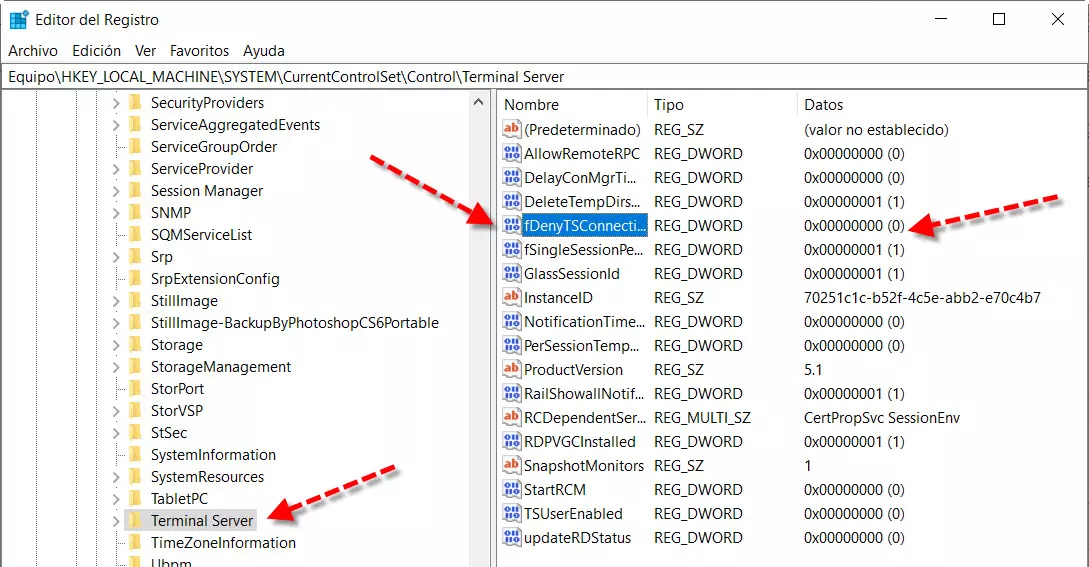
Task: Expand the ServiceAggregatedEvents key
Action: (116, 125)
